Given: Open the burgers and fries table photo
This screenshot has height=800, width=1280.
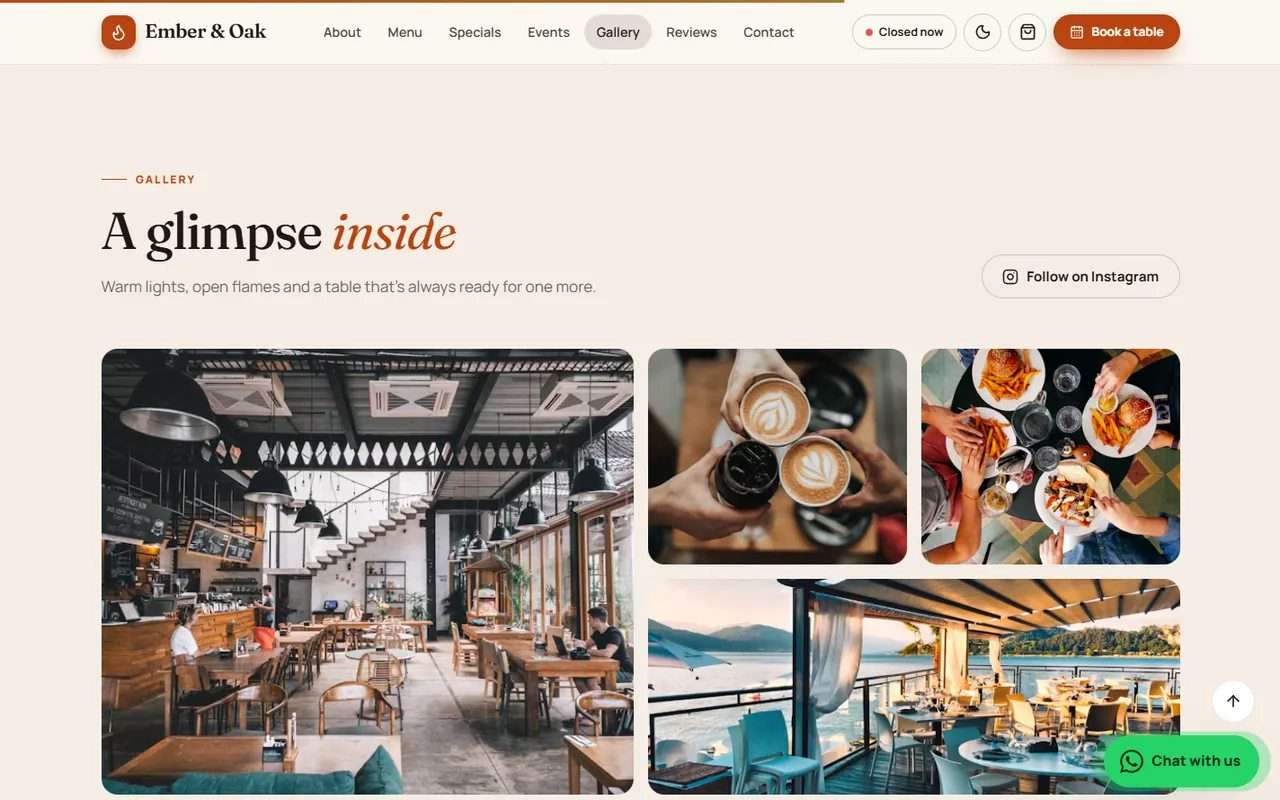Looking at the screenshot, I should tap(1050, 457).
